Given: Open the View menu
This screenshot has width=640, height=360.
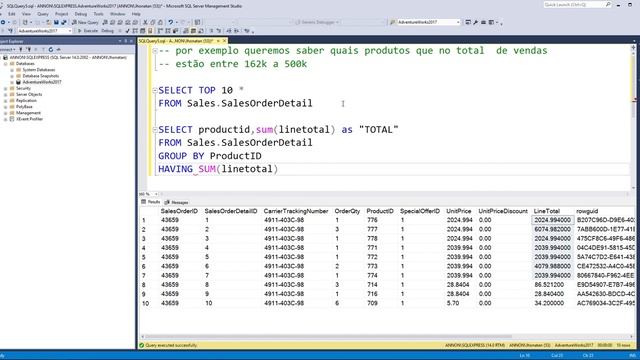Looking at the screenshot, I should point(26,14).
